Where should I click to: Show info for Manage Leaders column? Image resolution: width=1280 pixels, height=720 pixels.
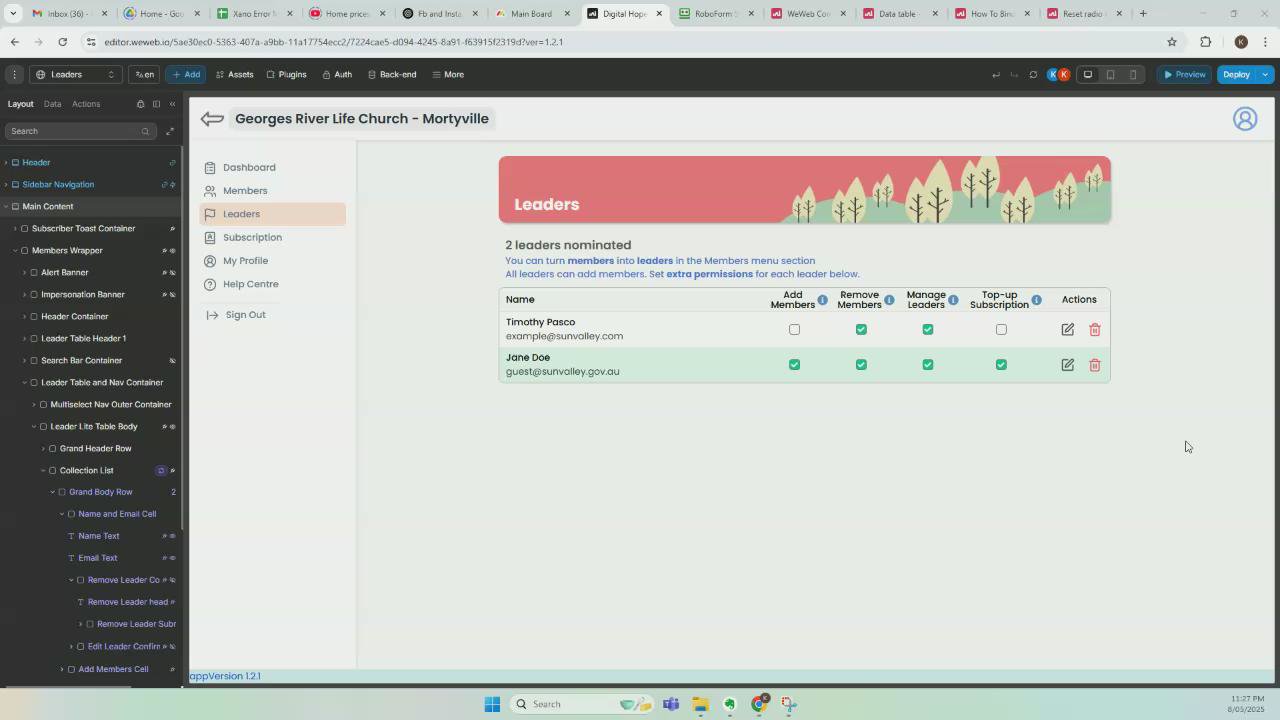pyautogui.click(x=953, y=300)
